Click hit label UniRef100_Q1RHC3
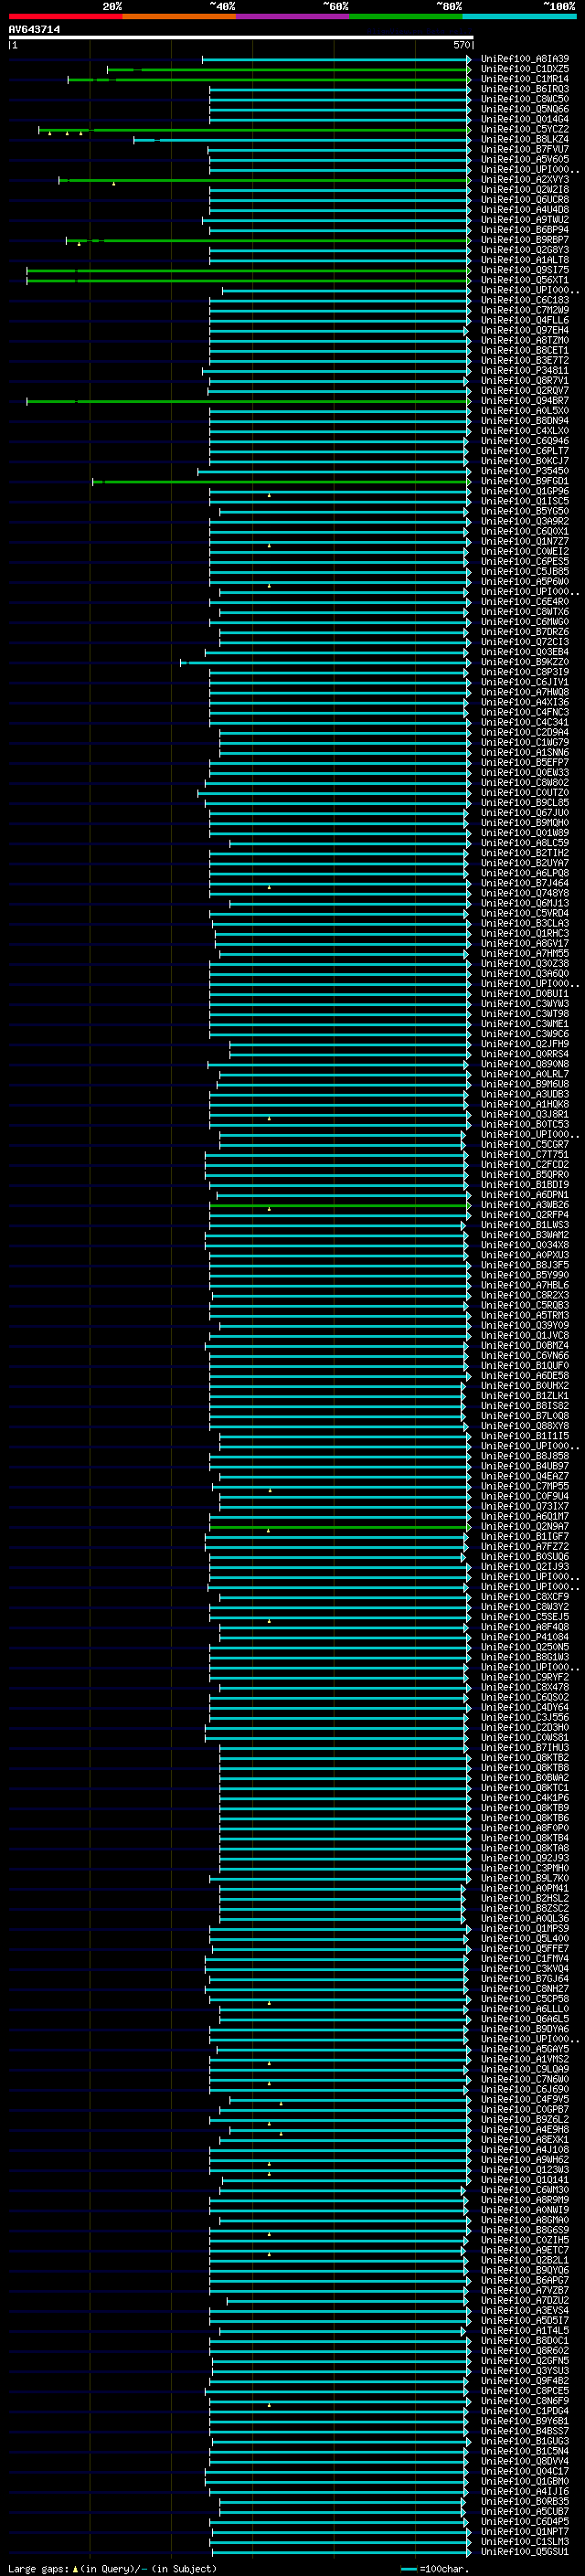This screenshot has width=585, height=2576. [x=524, y=934]
